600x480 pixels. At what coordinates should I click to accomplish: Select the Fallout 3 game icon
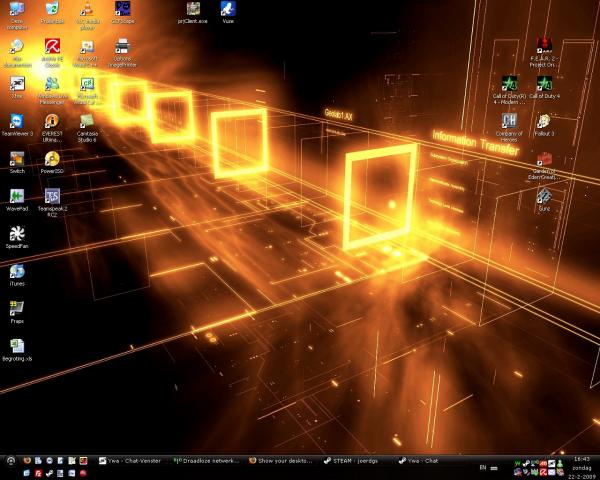click(x=543, y=121)
